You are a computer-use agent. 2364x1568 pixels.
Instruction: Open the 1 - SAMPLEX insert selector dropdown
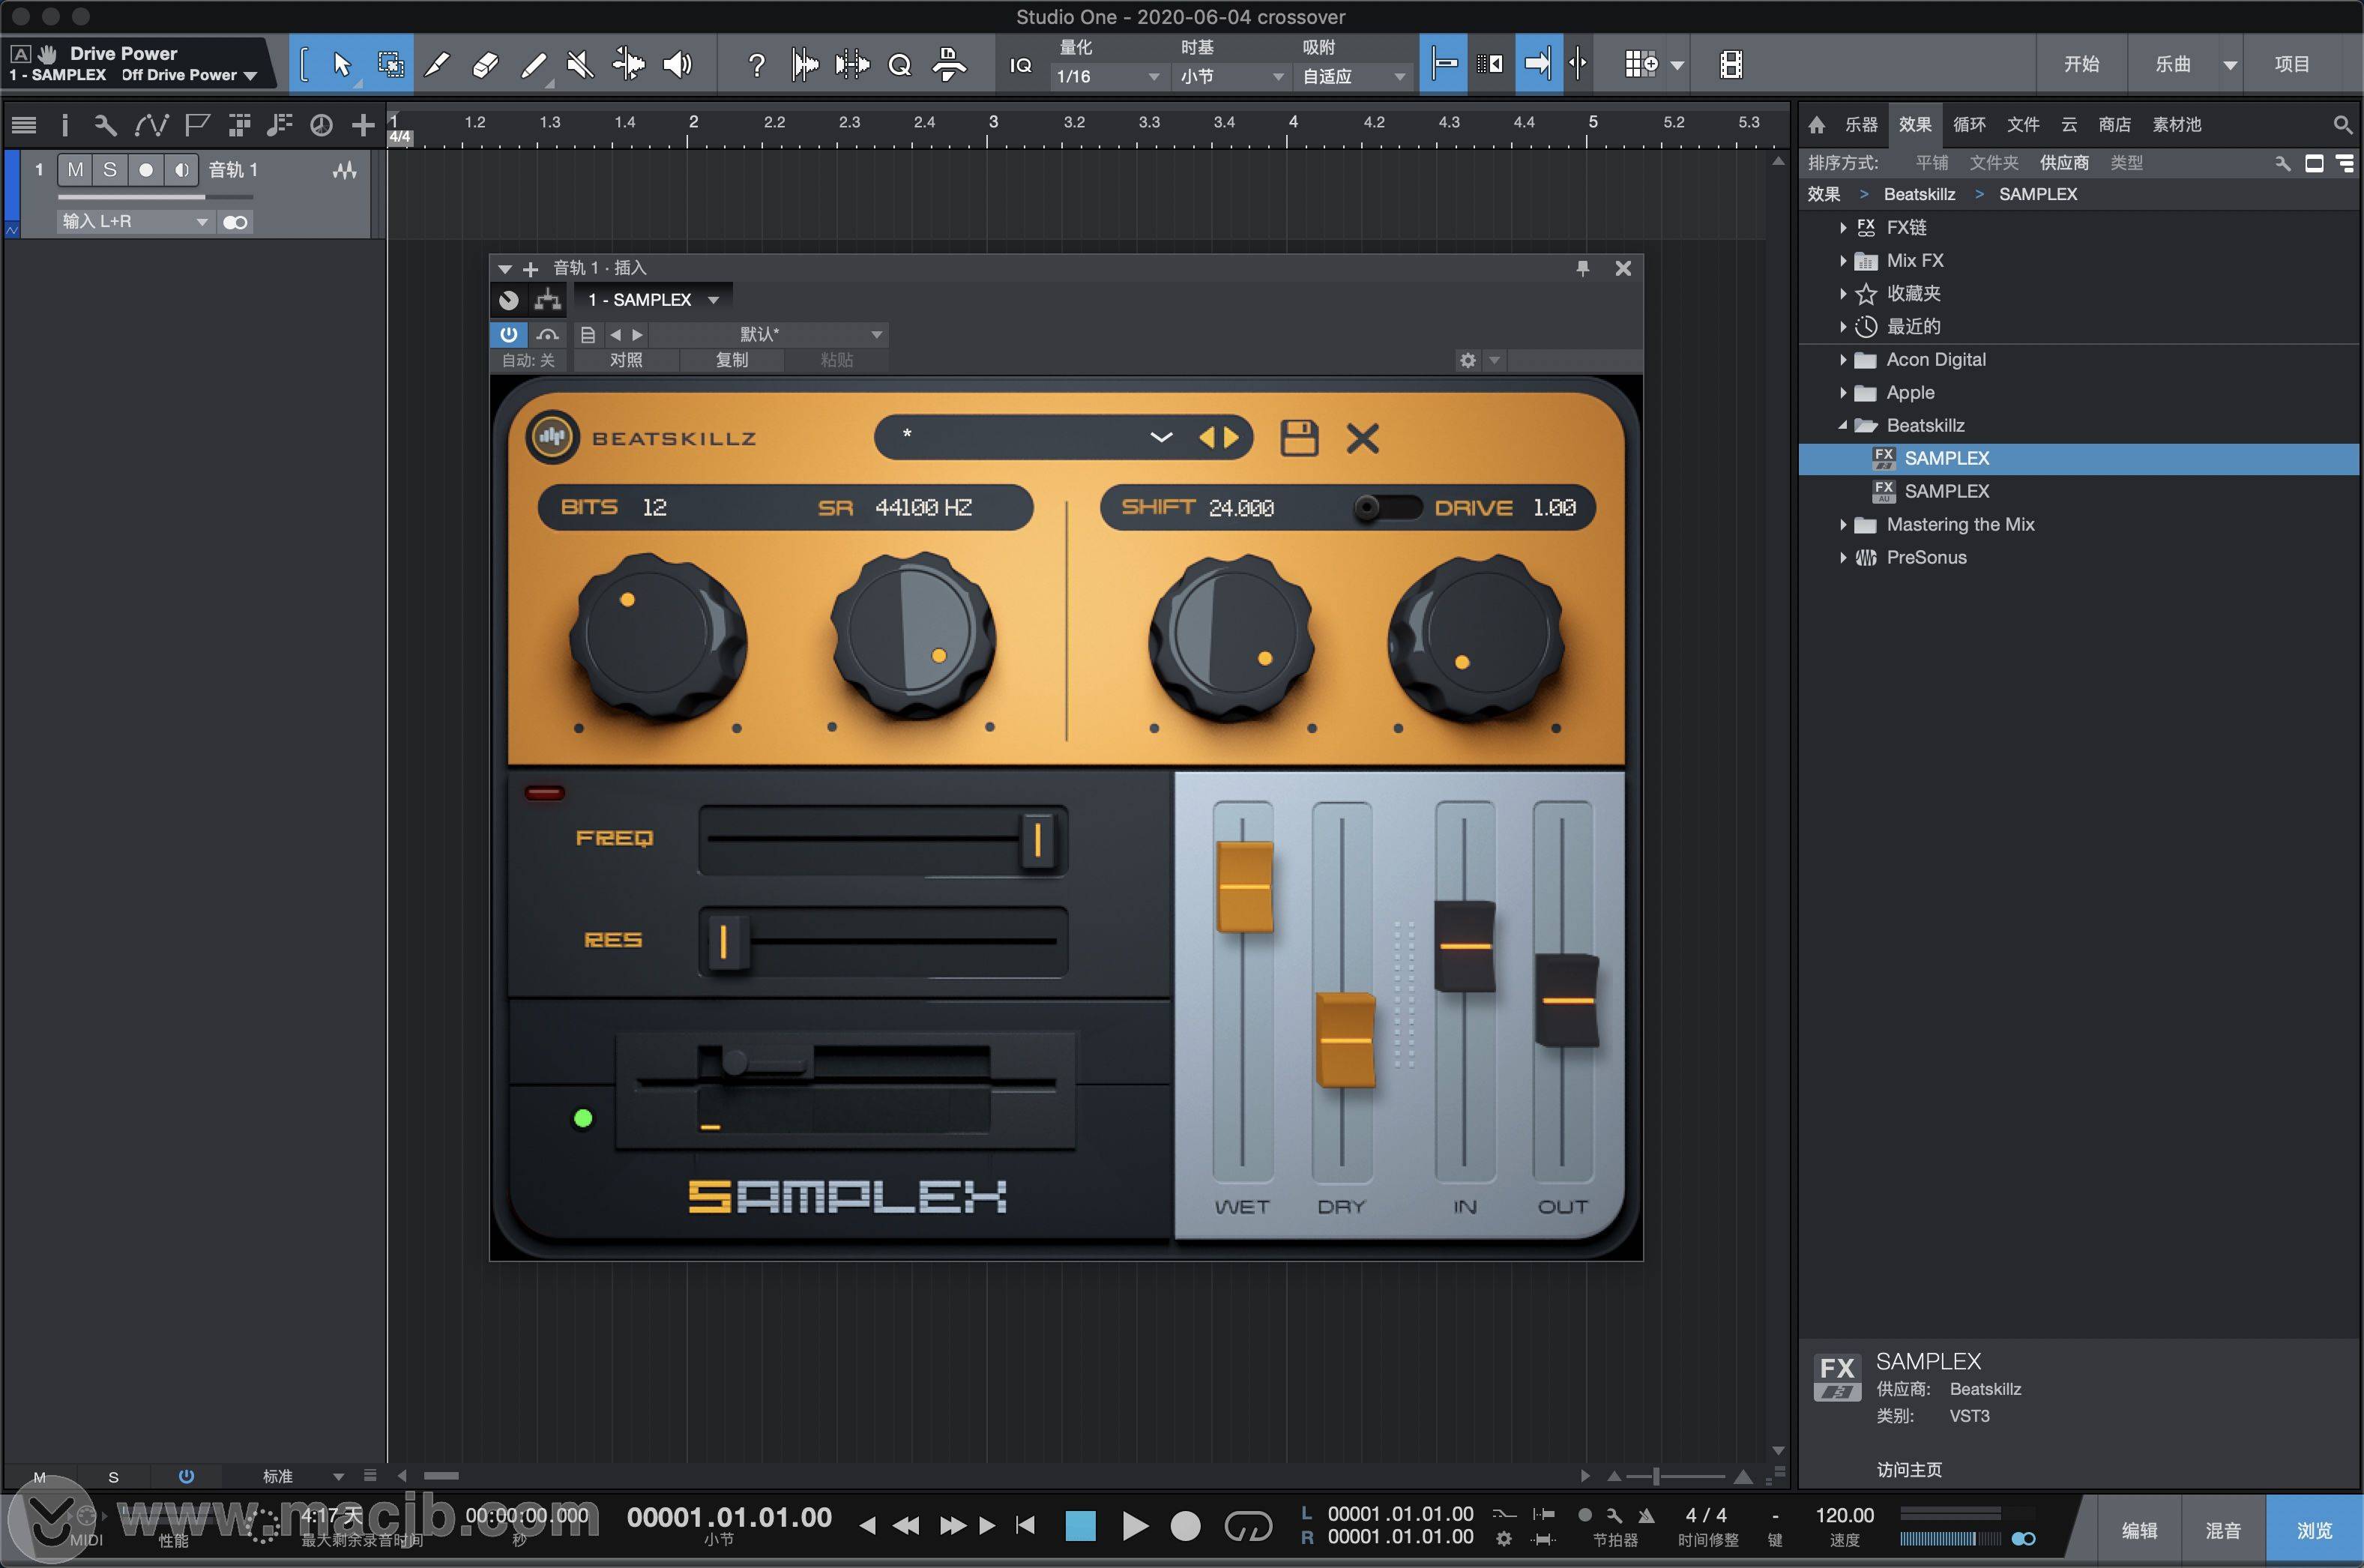653,299
